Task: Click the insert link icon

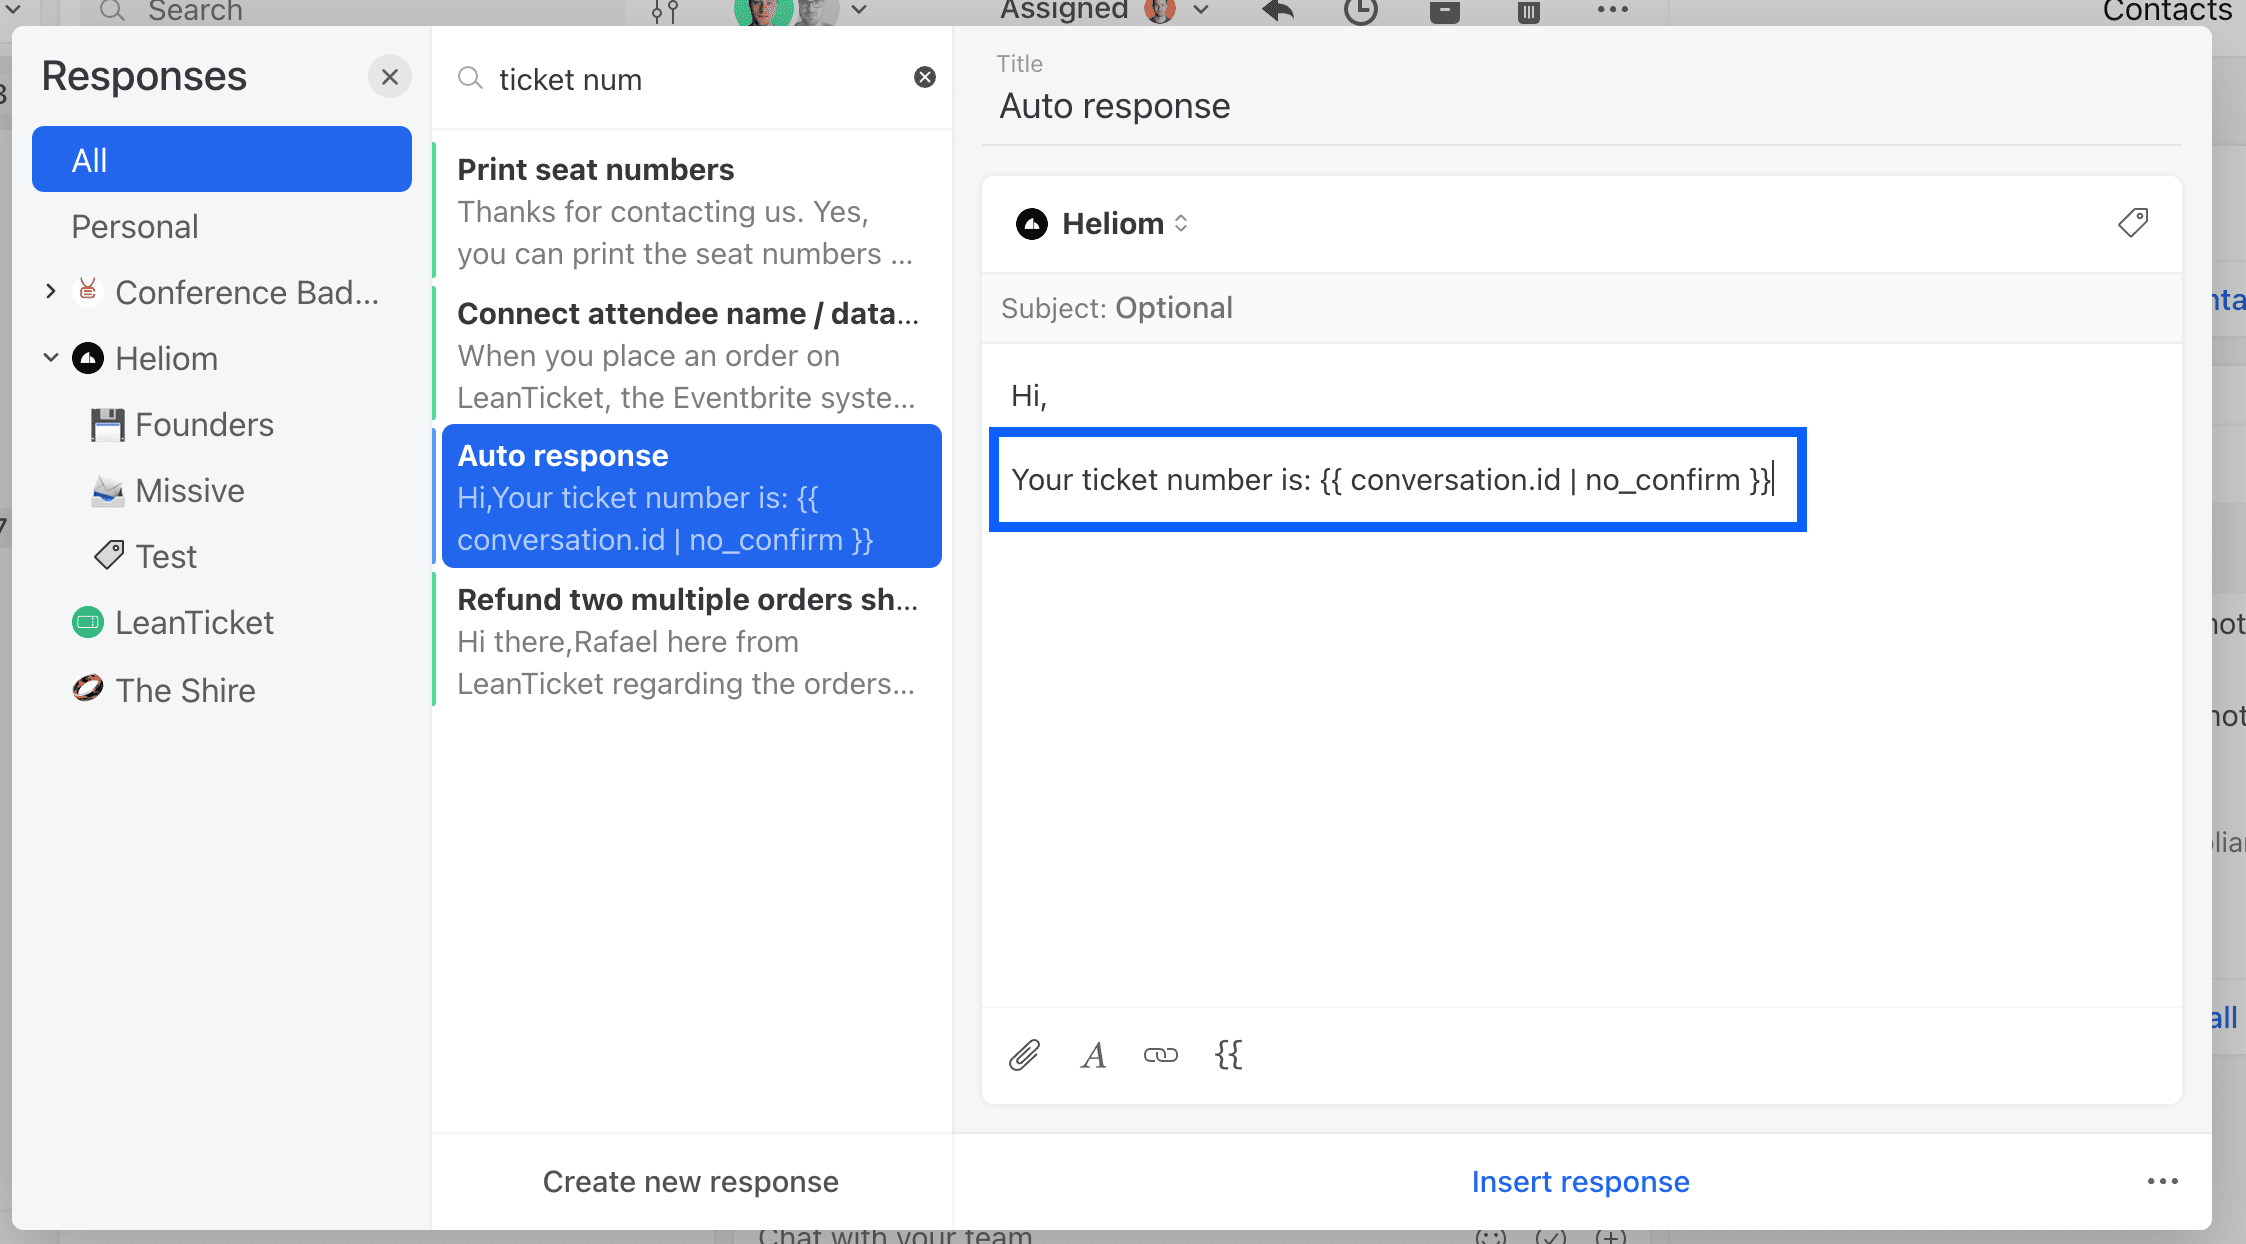Action: tap(1160, 1055)
